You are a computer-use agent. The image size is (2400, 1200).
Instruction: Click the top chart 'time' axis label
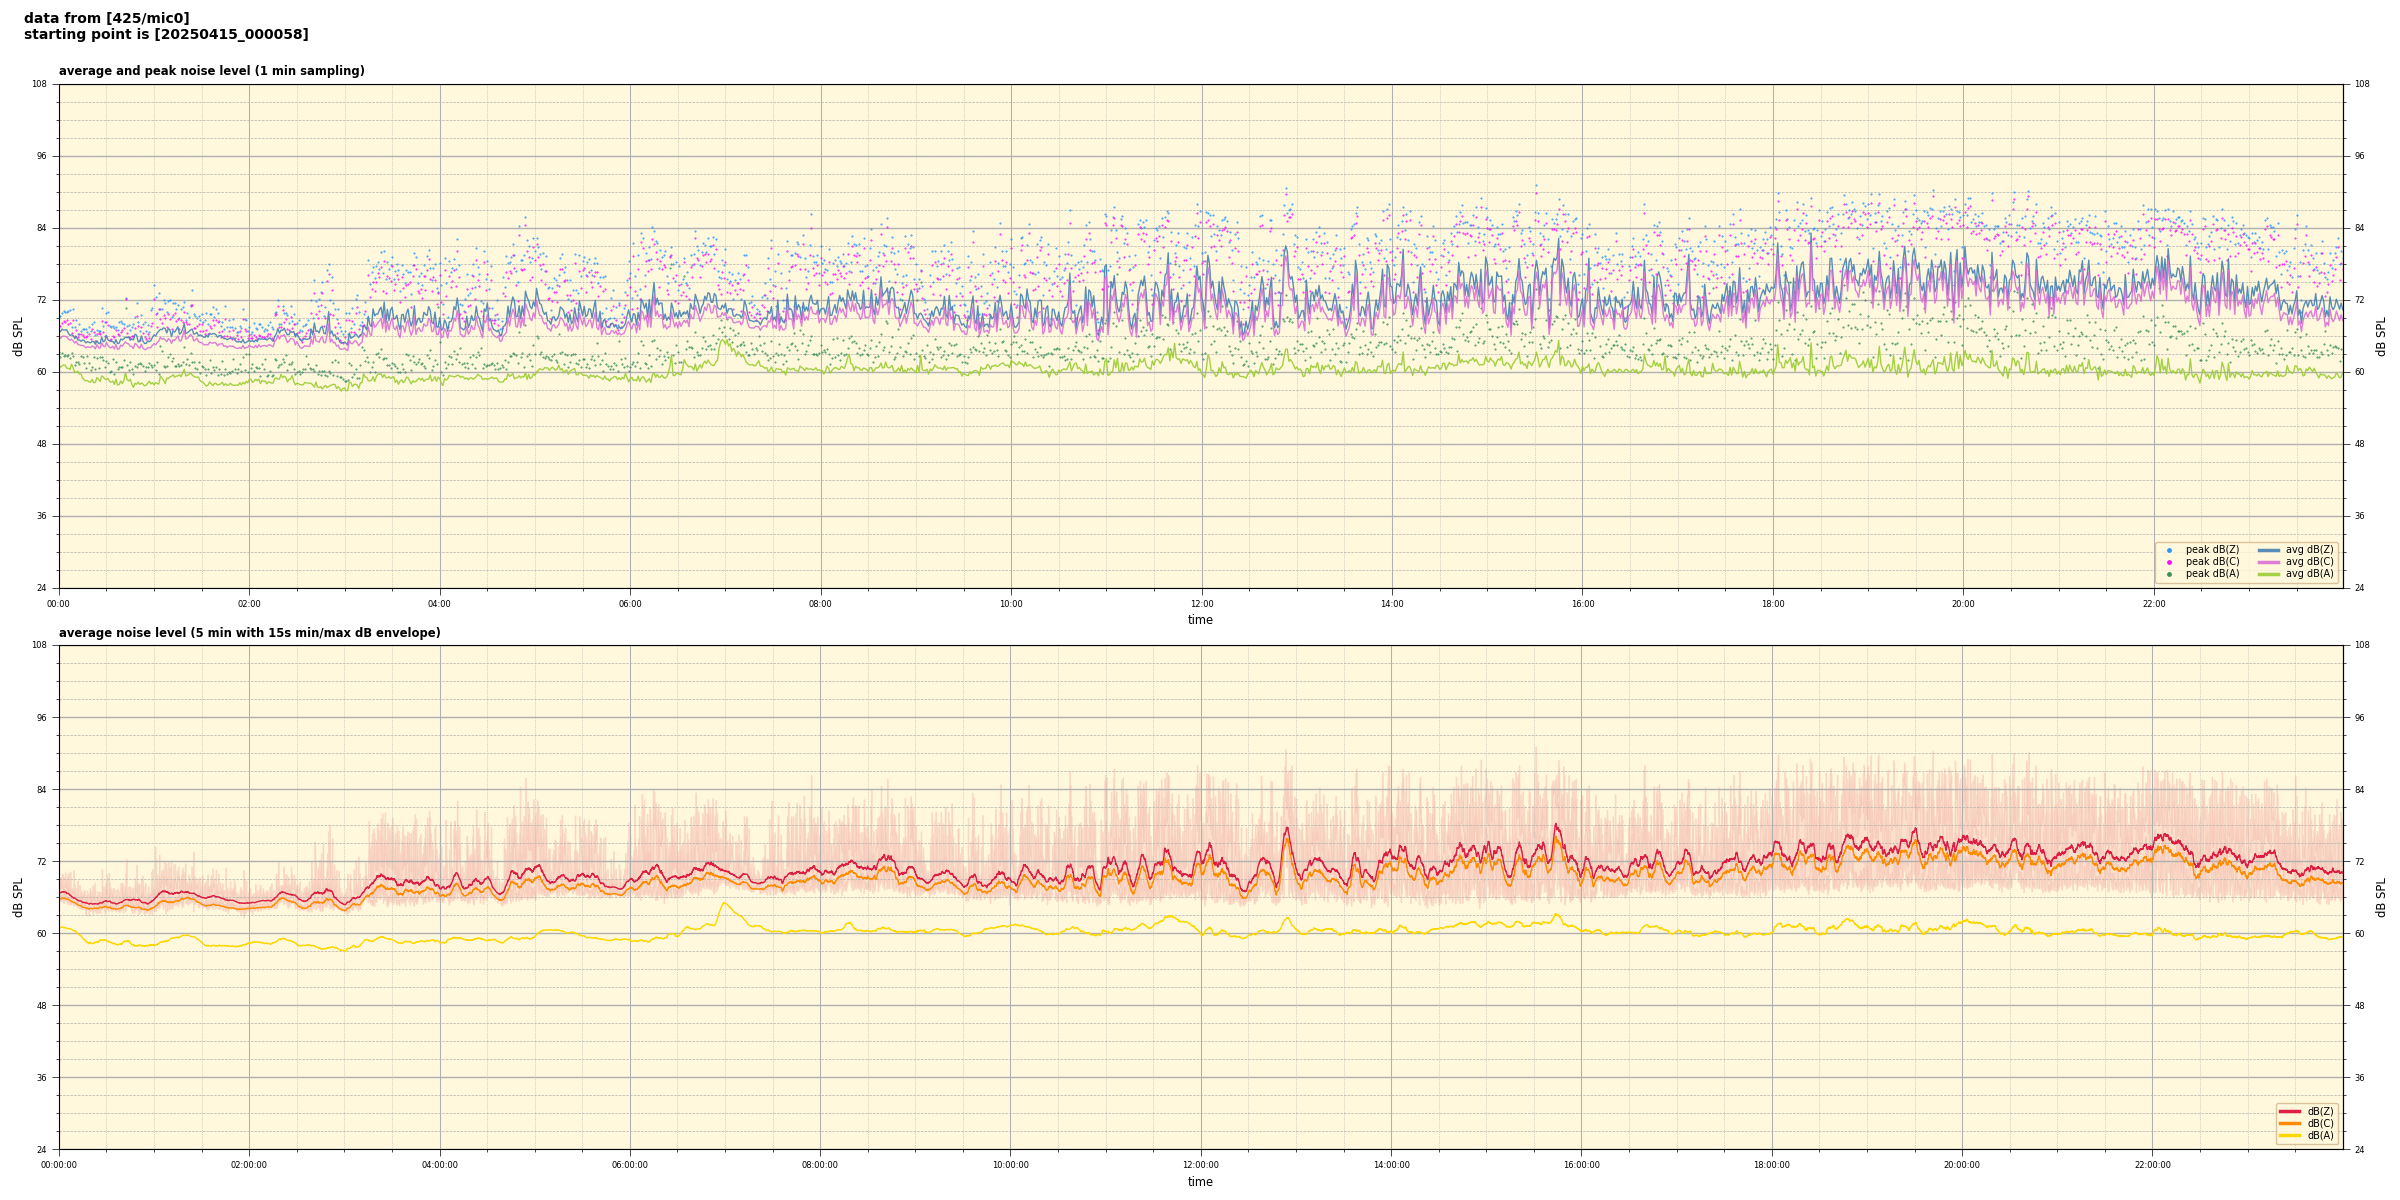tap(1200, 620)
